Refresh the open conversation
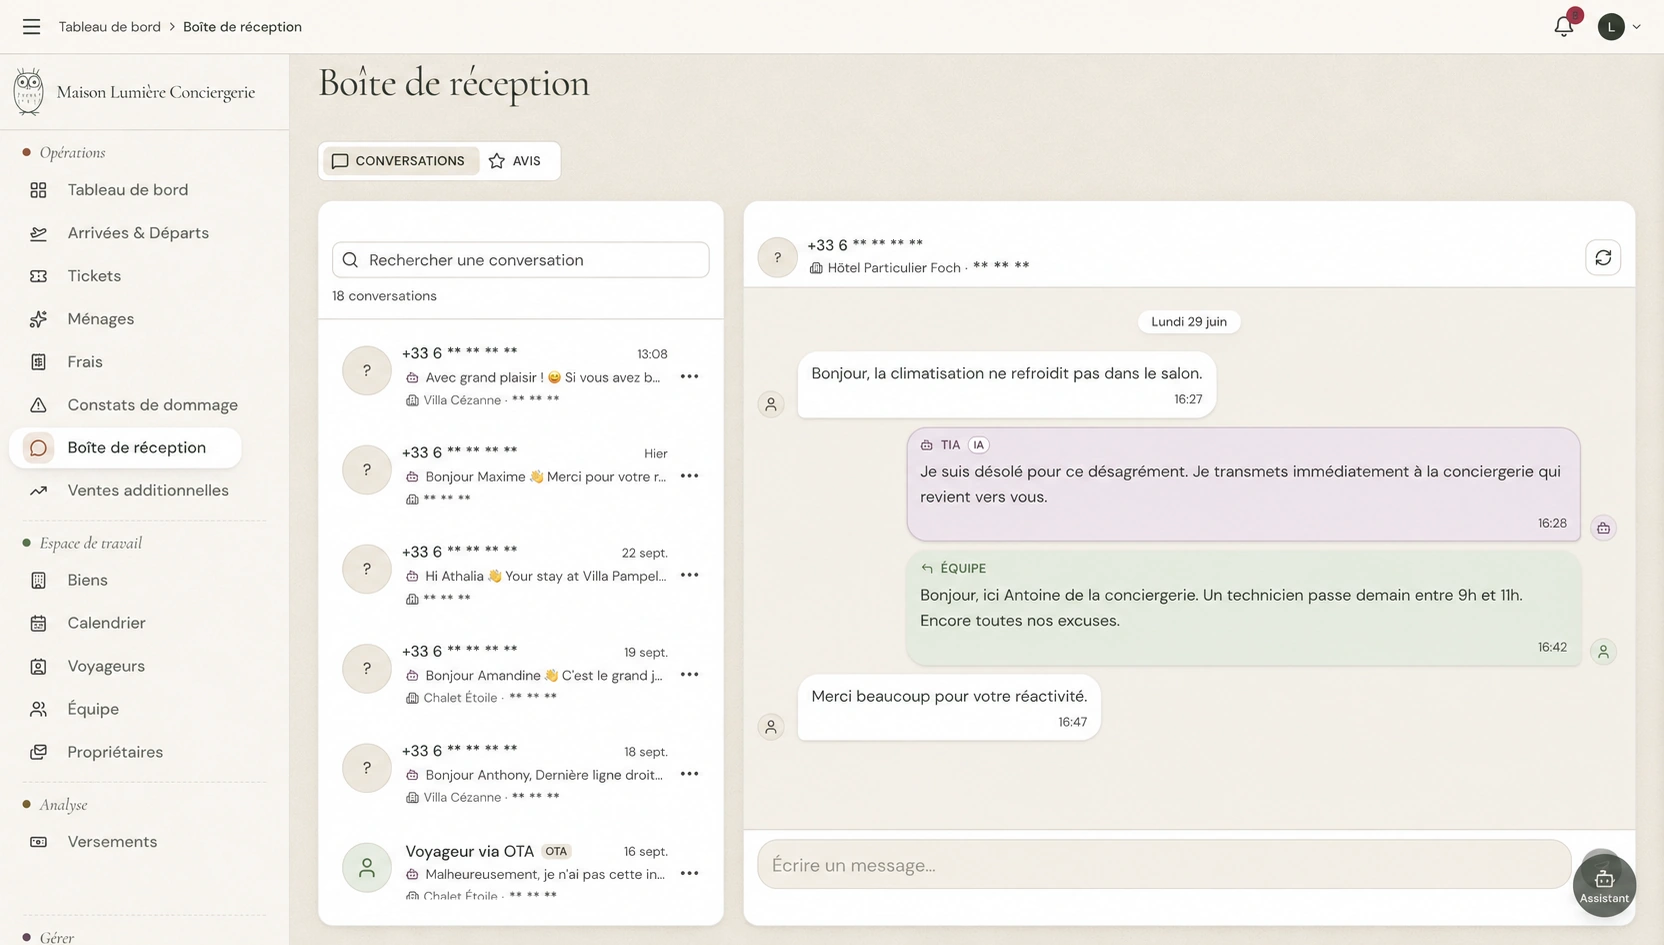This screenshot has height=945, width=1664. pyautogui.click(x=1603, y=258)
